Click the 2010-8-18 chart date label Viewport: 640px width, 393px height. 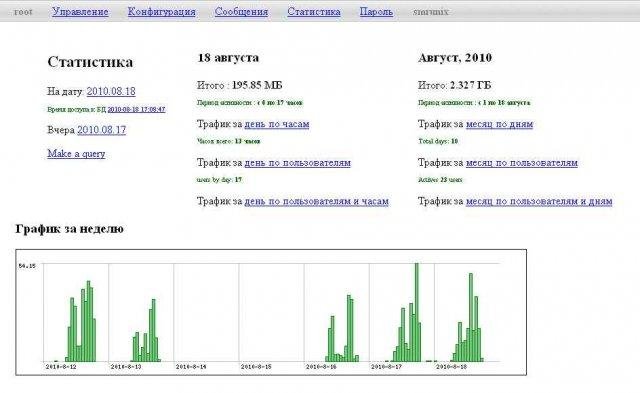451,366
